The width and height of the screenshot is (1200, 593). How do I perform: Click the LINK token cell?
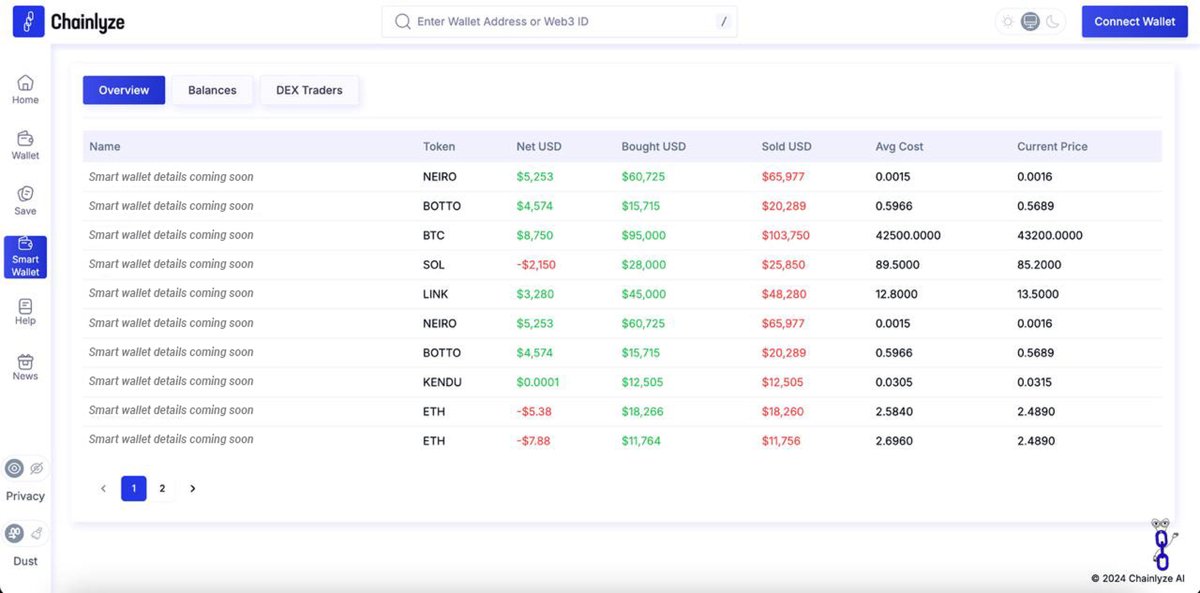click(x=436, y=294)
